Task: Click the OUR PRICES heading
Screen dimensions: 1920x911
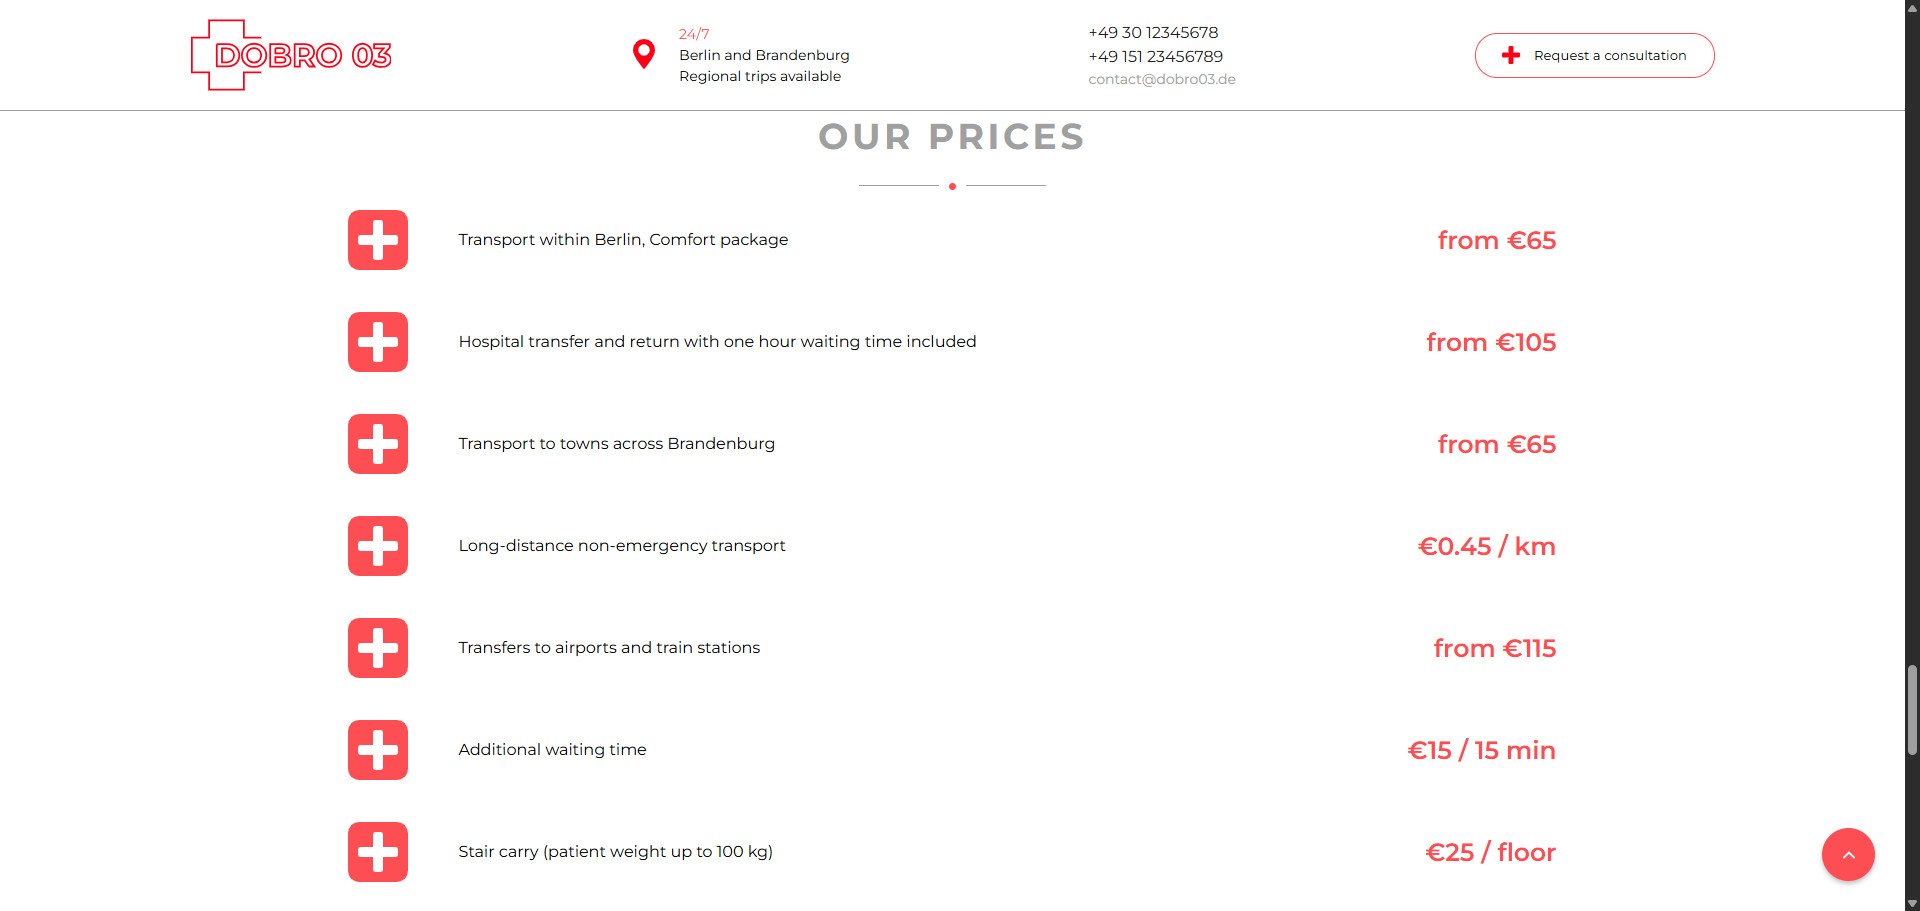Action: (x=951, y=137)
